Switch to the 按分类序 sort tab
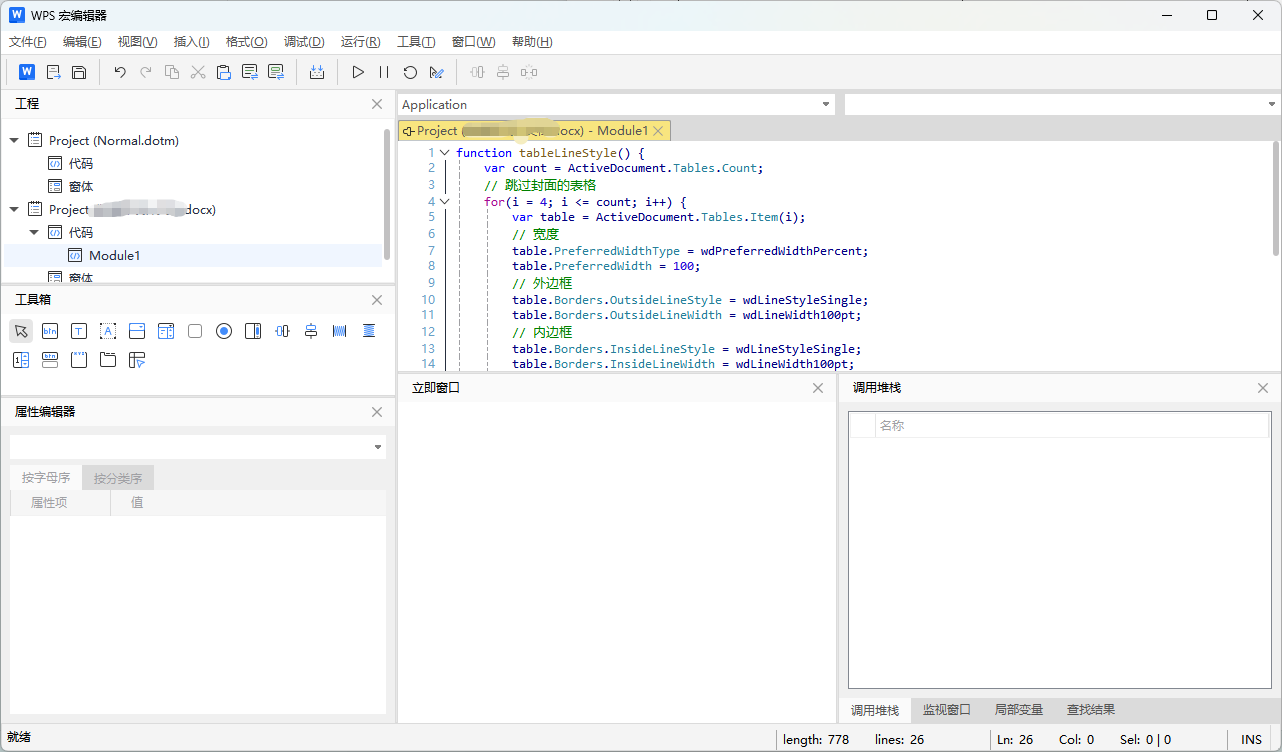The image size is (1282, 752). 118,478
